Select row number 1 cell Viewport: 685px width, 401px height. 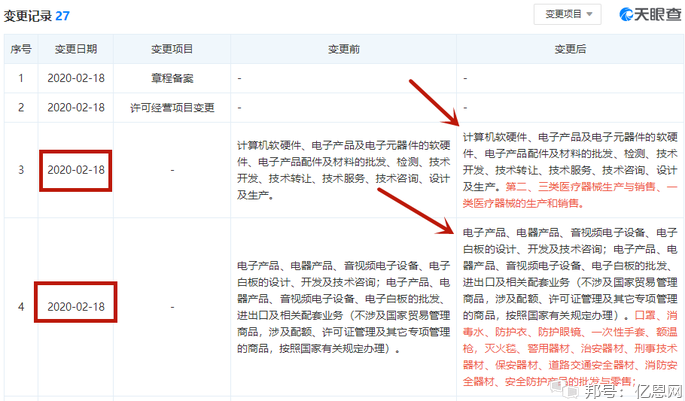(x=21, y=78)
